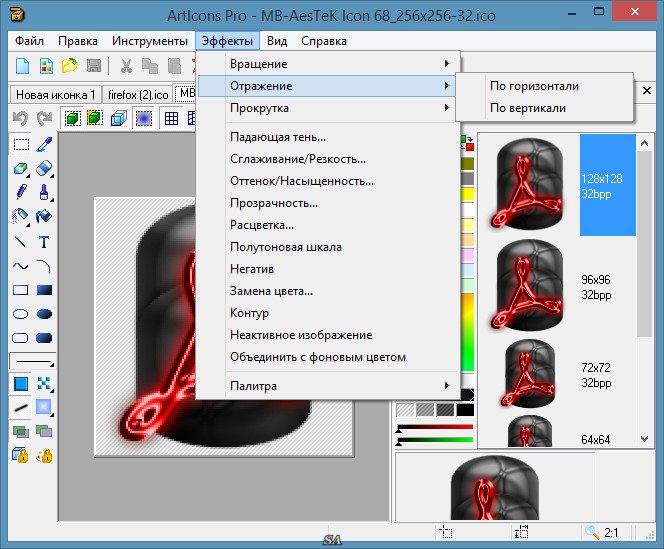Select the empty rectangle shape tool

[x=21, y=290]
